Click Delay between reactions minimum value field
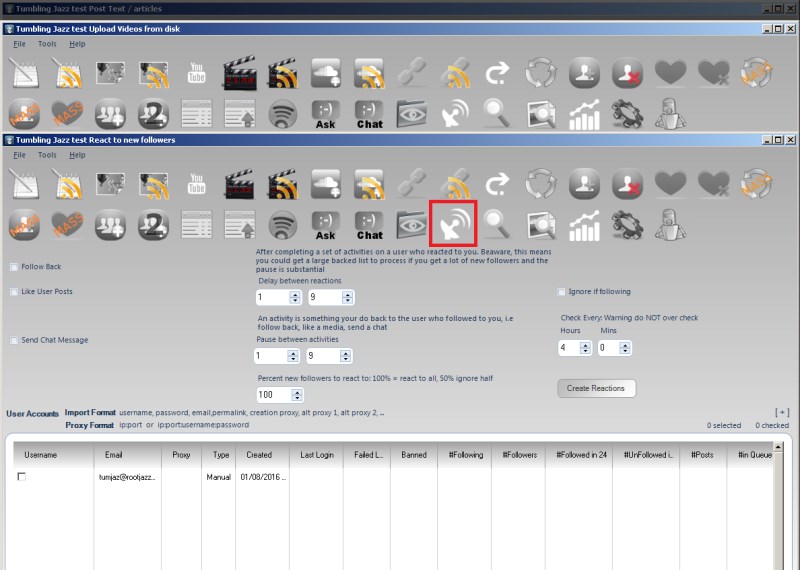The image size is (800, 570). tap(273, 298)
